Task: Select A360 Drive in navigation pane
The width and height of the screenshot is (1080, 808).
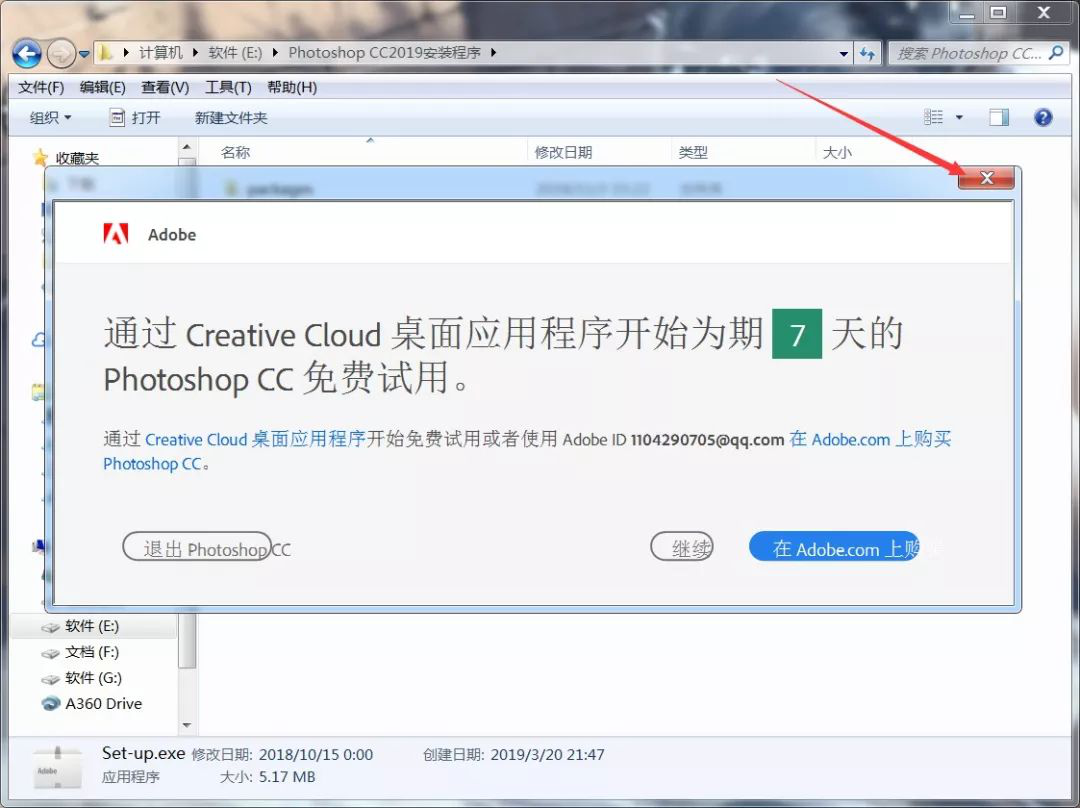Action: 103,704
